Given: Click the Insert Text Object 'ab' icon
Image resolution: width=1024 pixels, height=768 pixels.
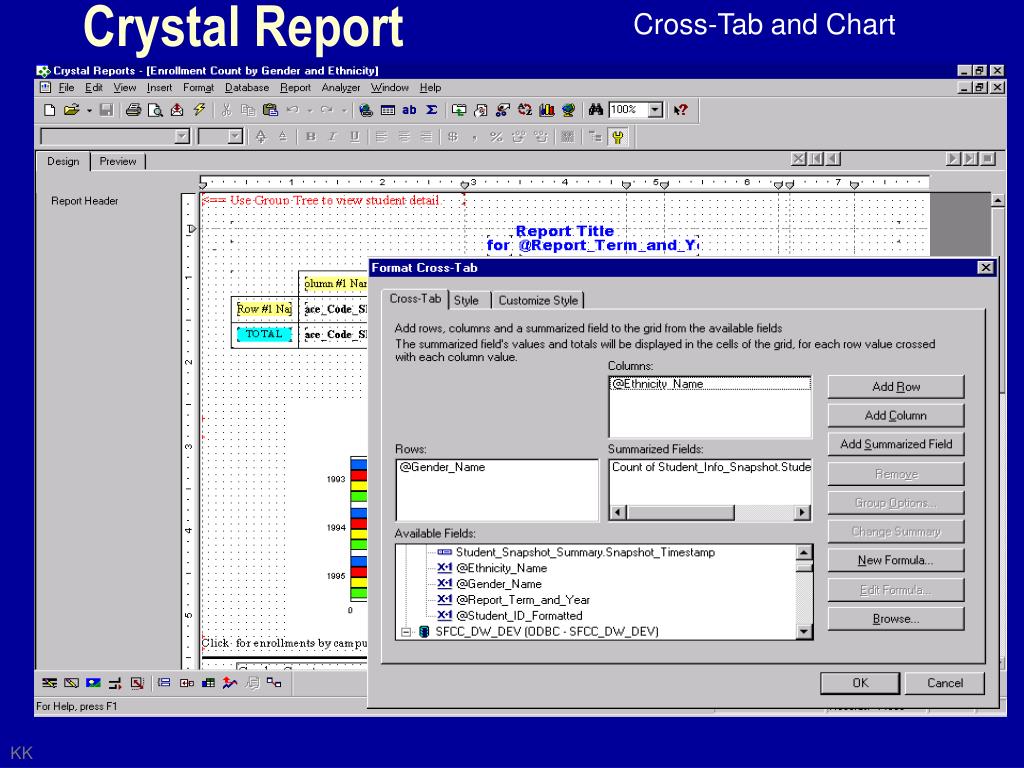Looking at the screenshot, I should [x=409, y=110].
